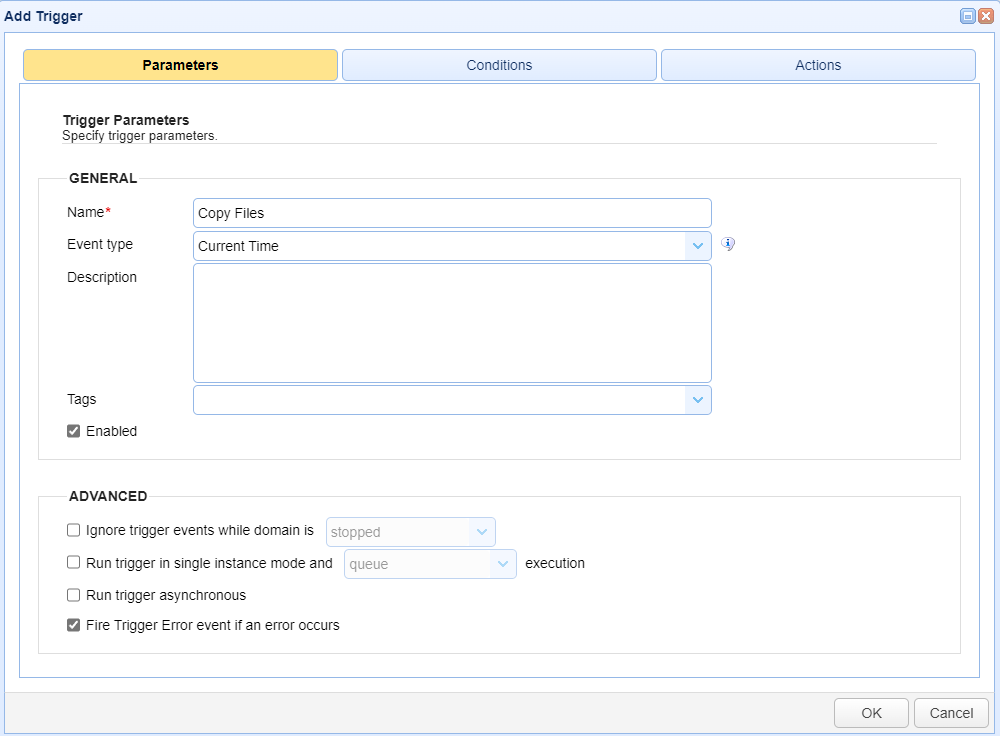Image resolution: width=1000 pixels, height=736 pixels.
Task: Maximize the Add Trigger dialog
Action: pos(967,16)
